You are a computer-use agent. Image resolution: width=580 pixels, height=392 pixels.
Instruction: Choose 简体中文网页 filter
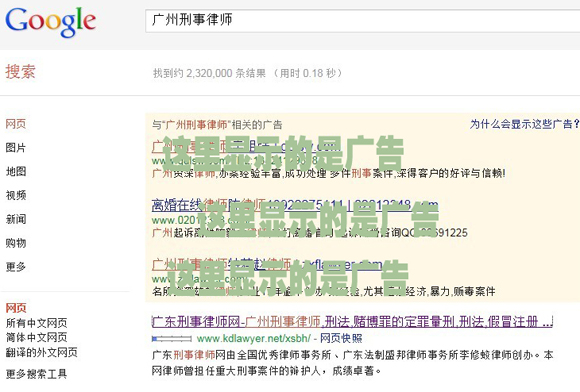click(x=37, y=338)
